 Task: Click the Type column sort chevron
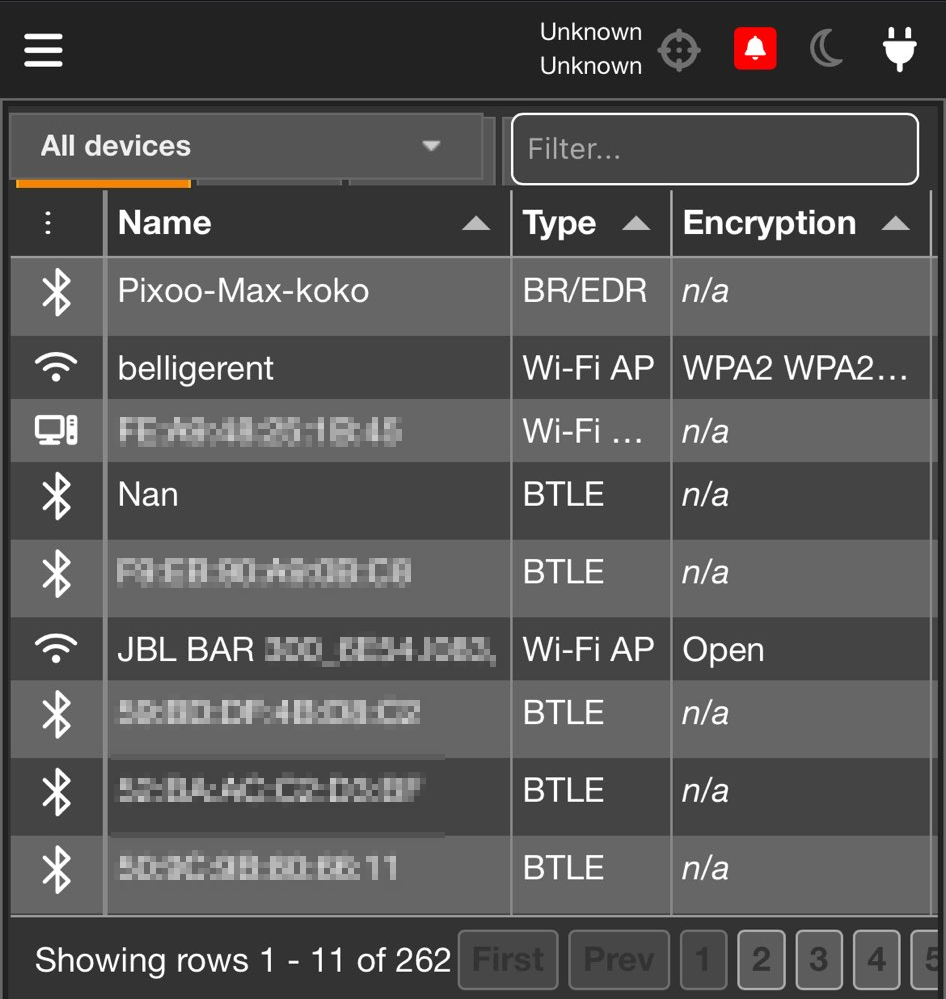638,223
